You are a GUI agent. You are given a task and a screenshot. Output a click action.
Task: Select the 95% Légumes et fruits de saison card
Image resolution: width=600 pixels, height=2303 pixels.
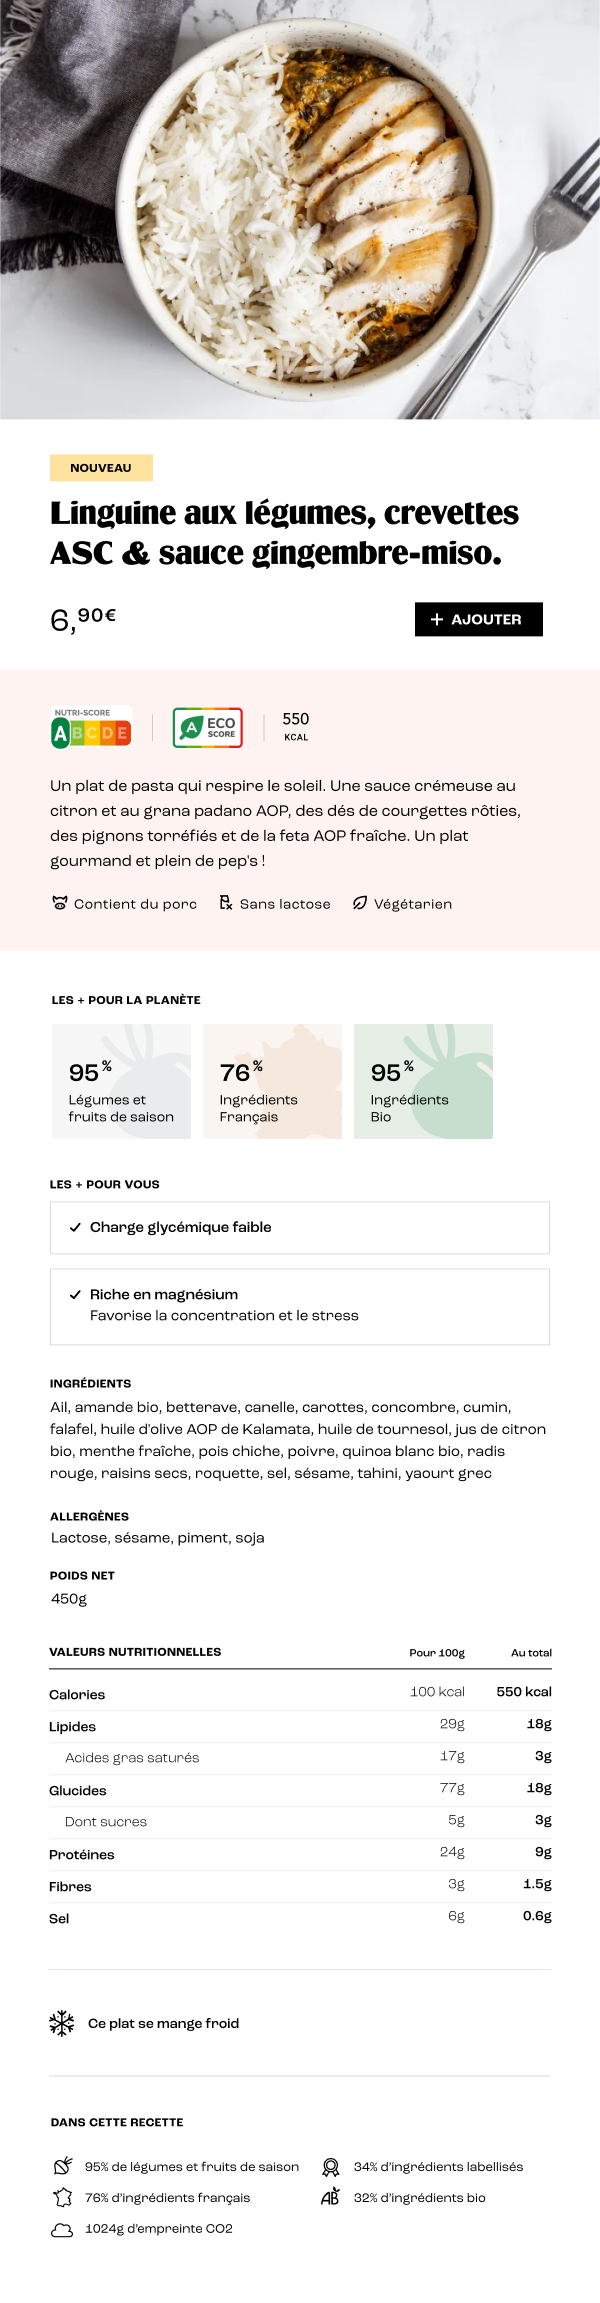121,1081
